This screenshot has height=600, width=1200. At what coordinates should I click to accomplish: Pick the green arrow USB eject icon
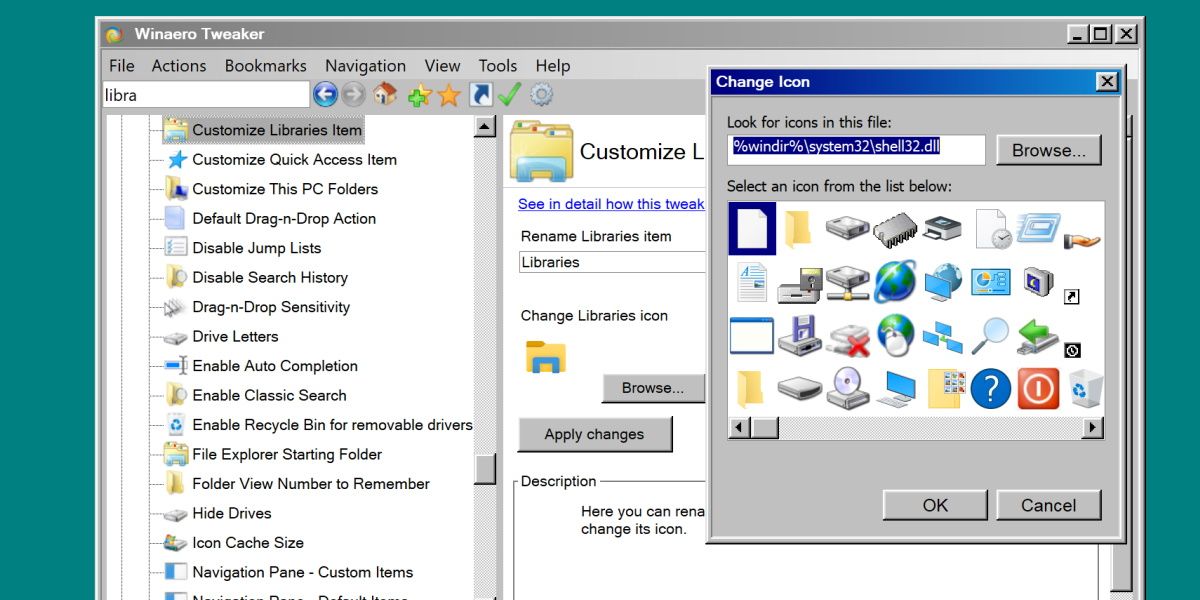point(1038,336)
